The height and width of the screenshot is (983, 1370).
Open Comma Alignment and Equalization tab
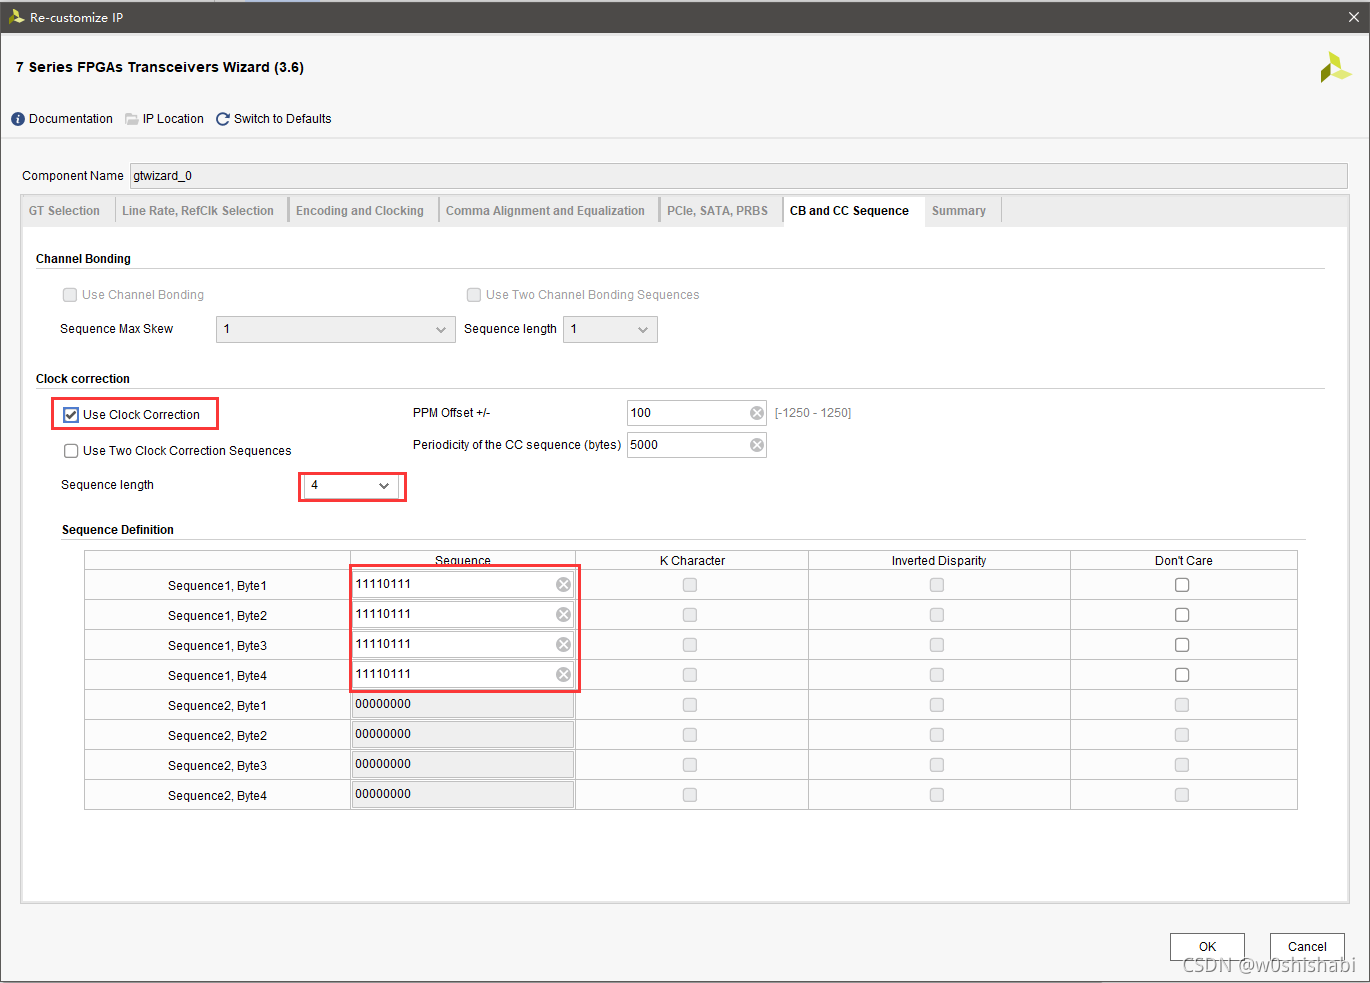(x=545, y=211)
